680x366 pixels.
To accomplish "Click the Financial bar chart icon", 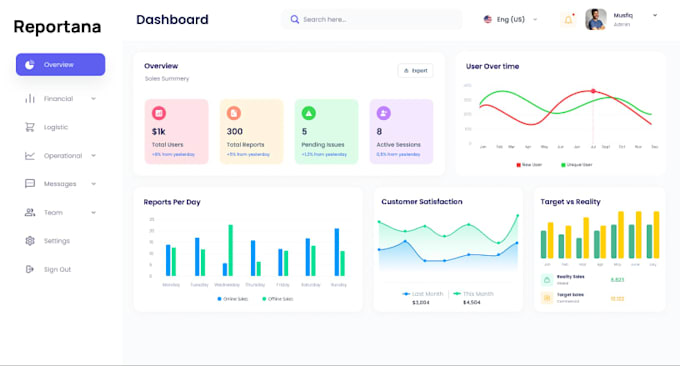I will 29,99.
